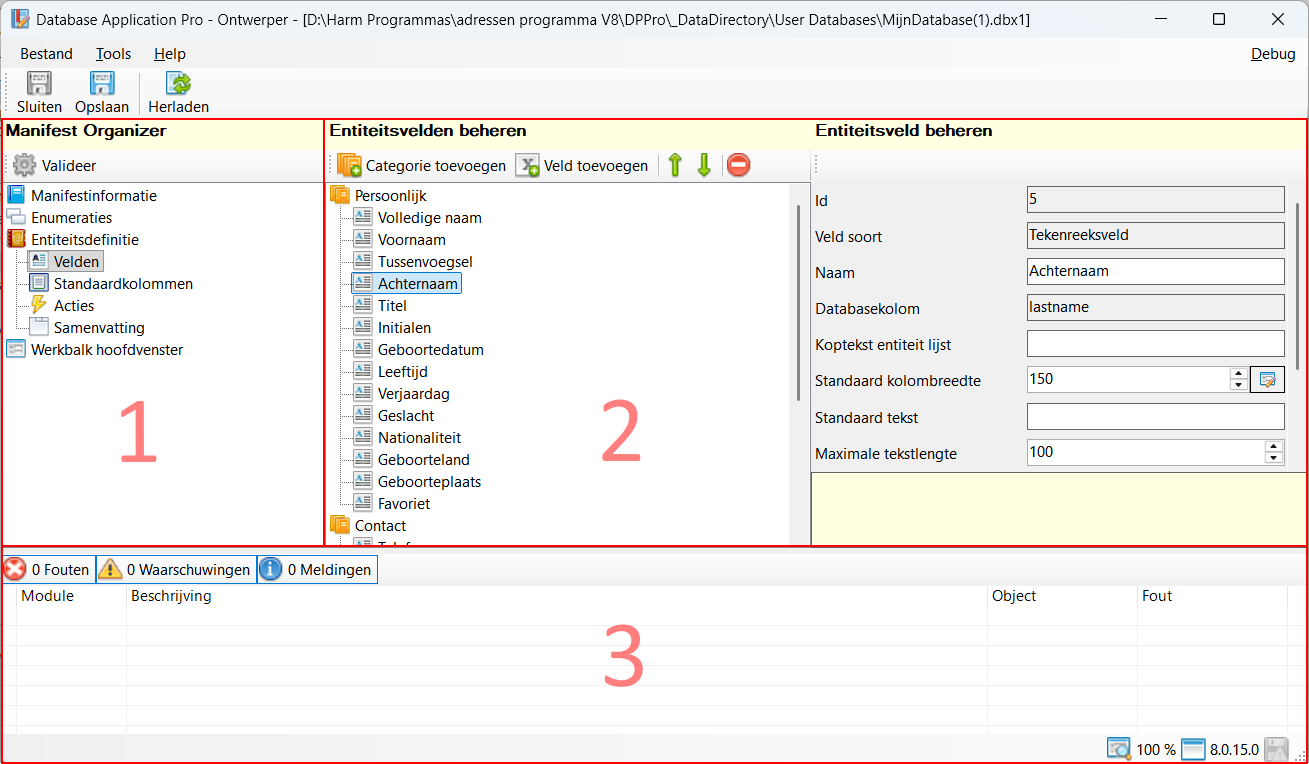The image size is (1309, 764).
Task: Open the Bestand menu
Action: pyautogui.click(x=46, y=54)
